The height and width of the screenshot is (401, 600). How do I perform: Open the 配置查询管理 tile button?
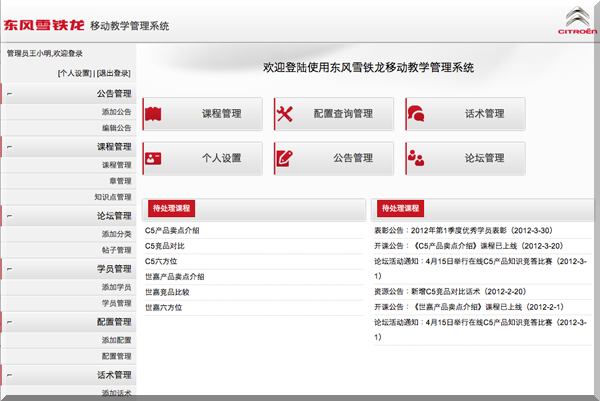pyautogui.click(x=334, y=114)
